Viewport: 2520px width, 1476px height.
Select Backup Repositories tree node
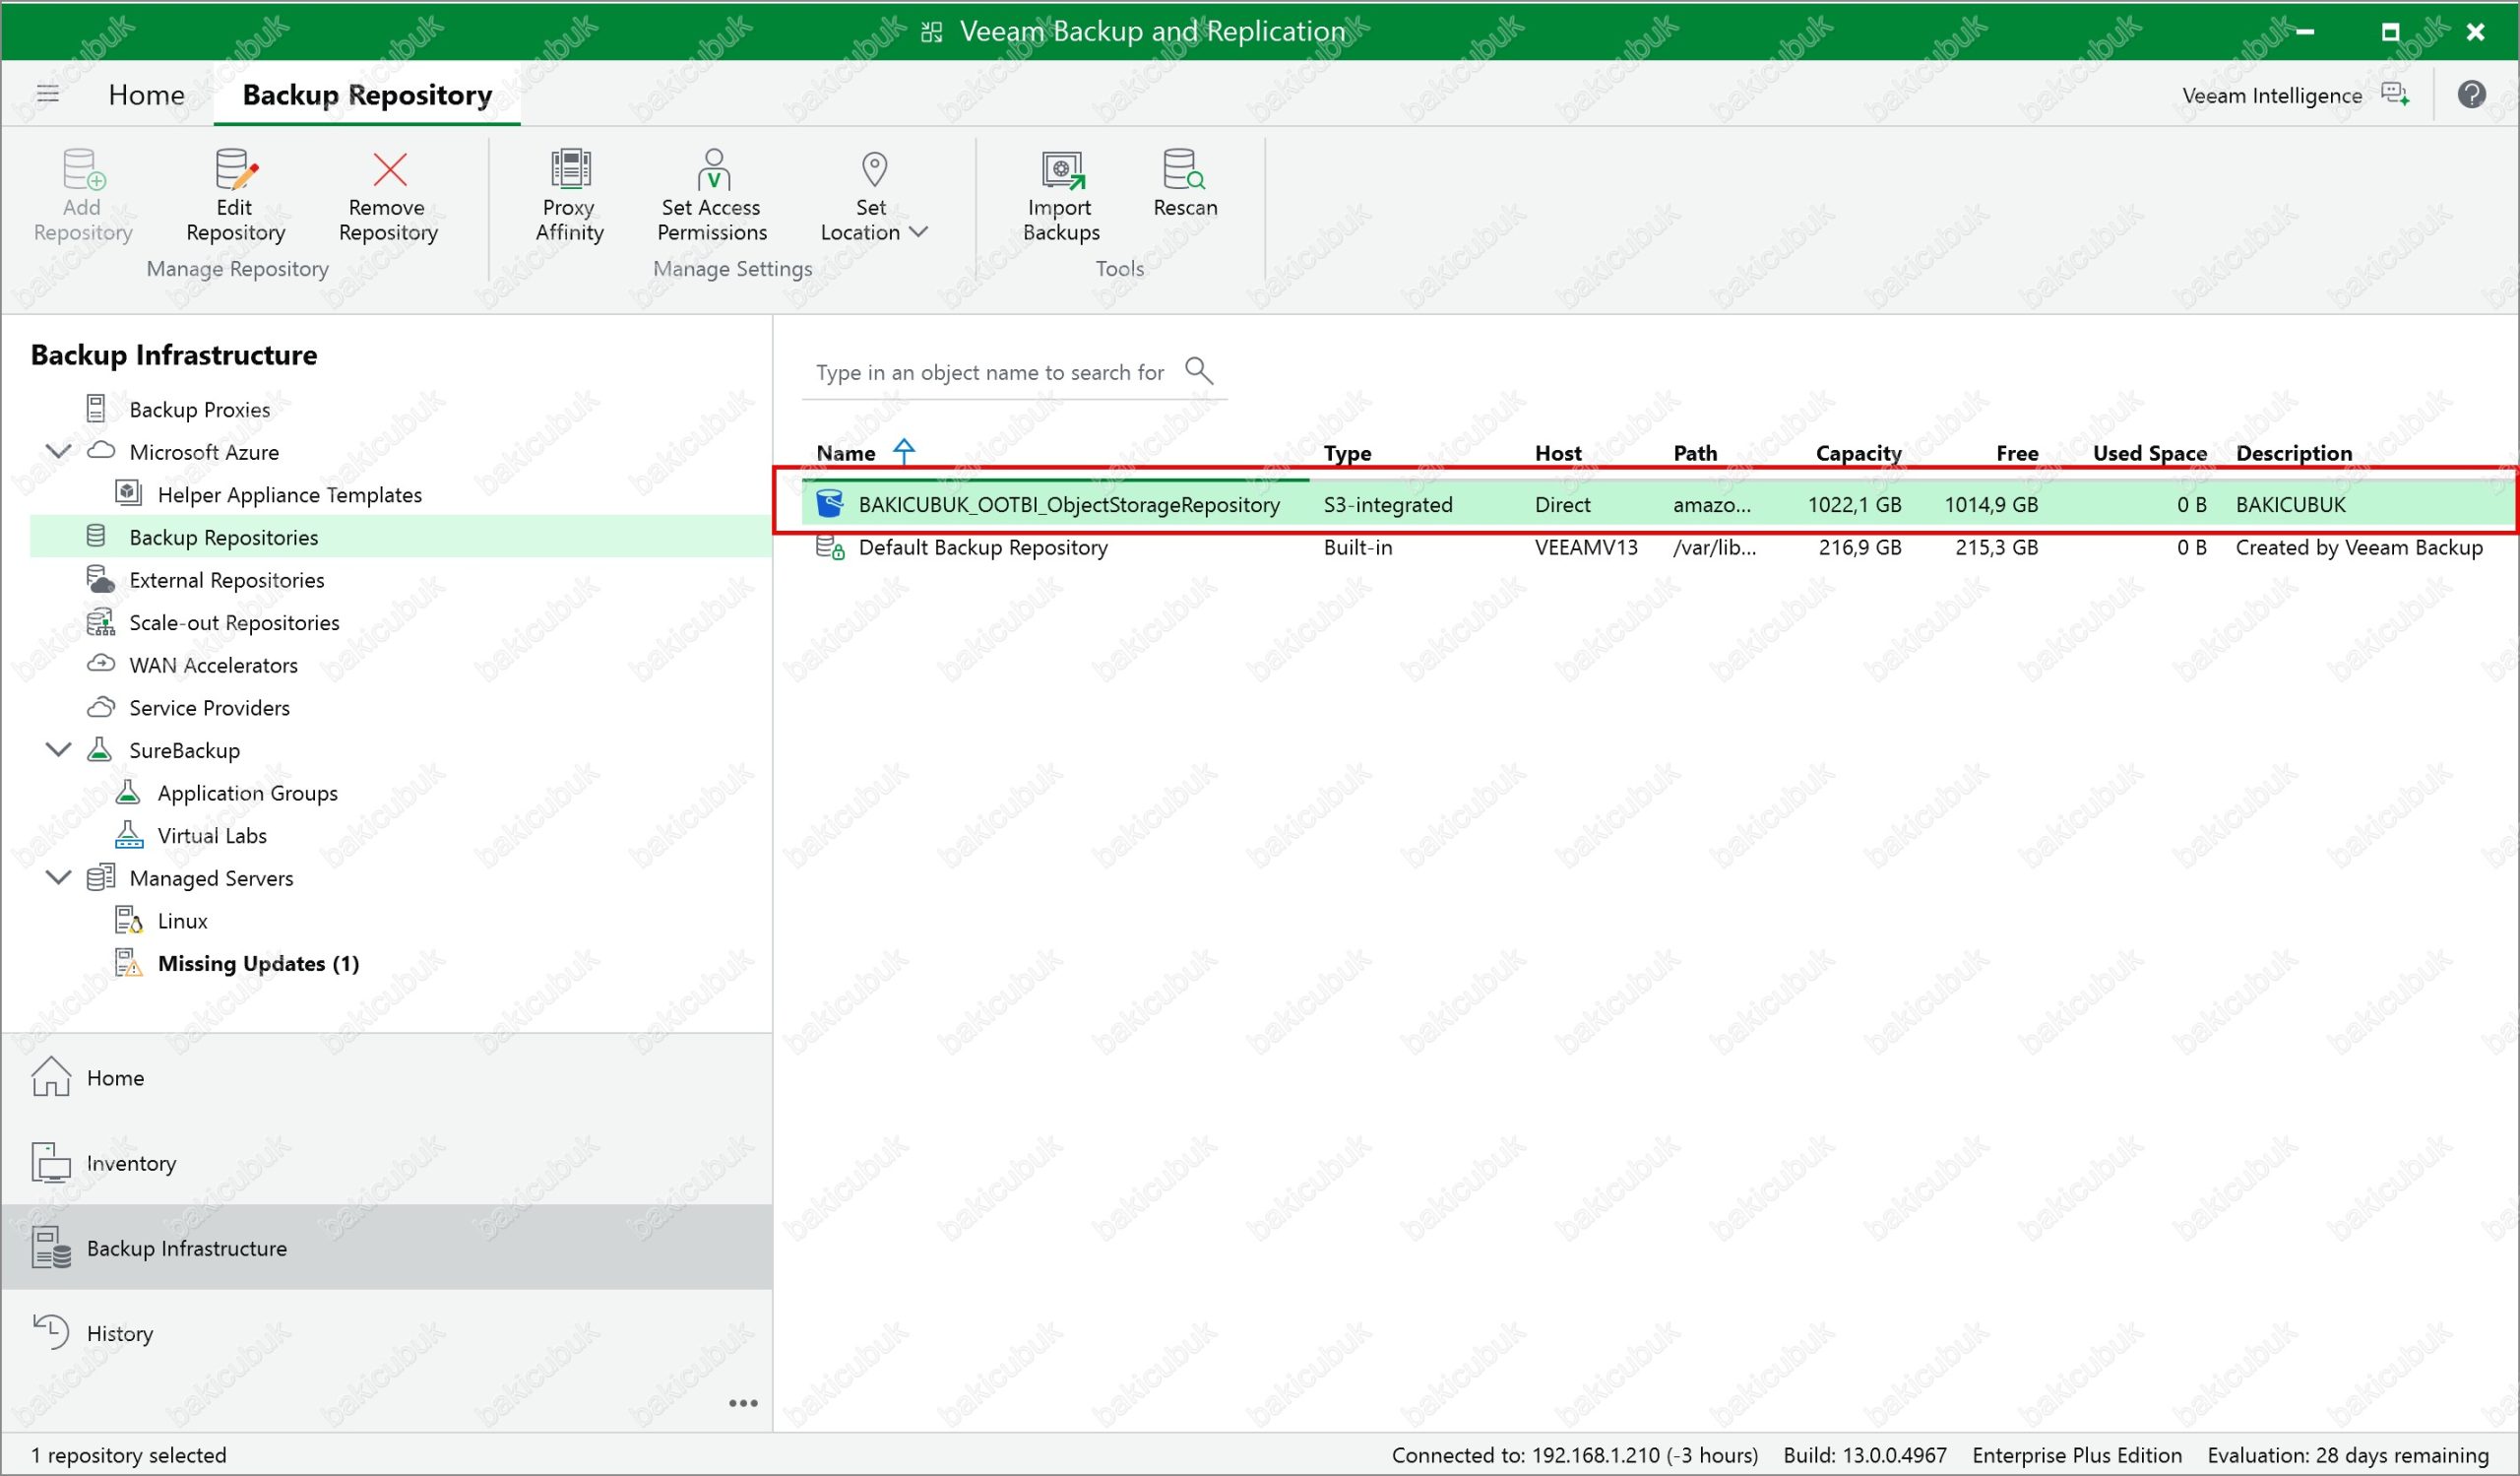[224, 537]
